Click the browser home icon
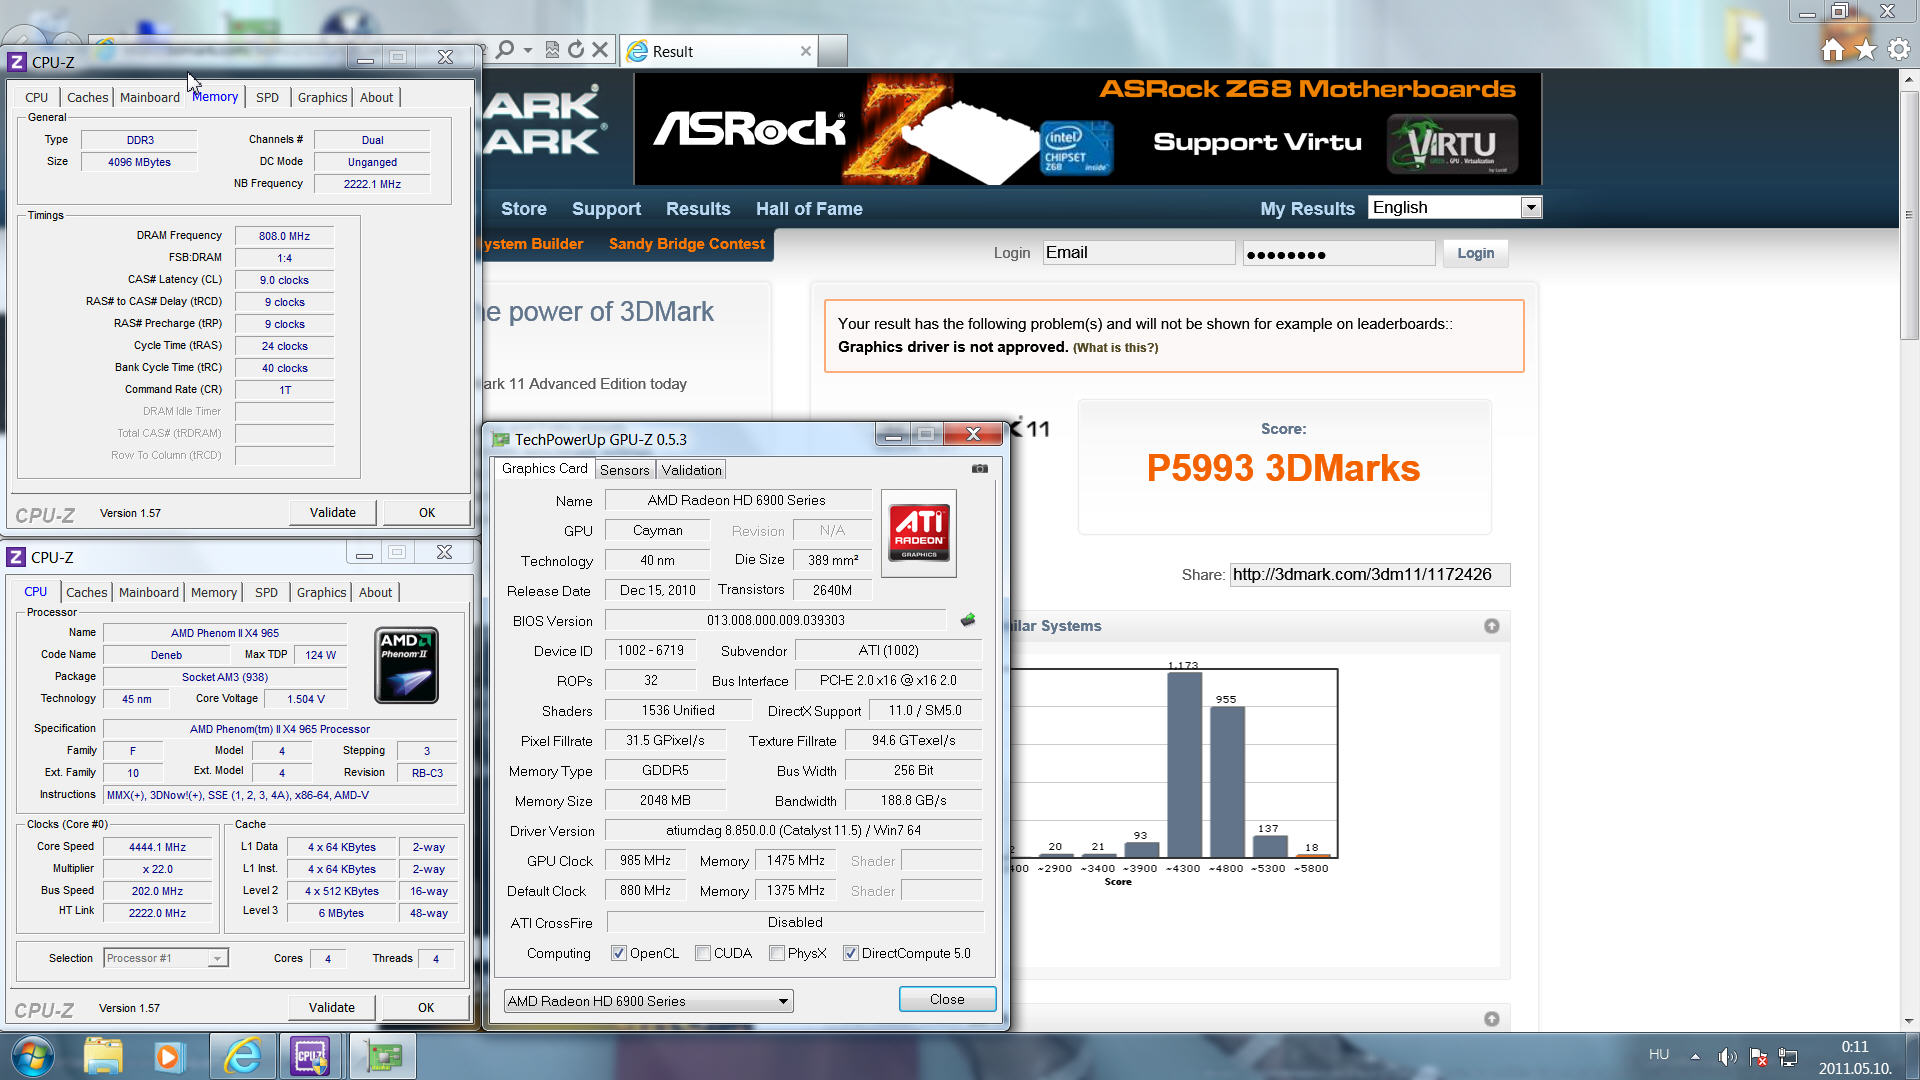 pos(1832,50)
